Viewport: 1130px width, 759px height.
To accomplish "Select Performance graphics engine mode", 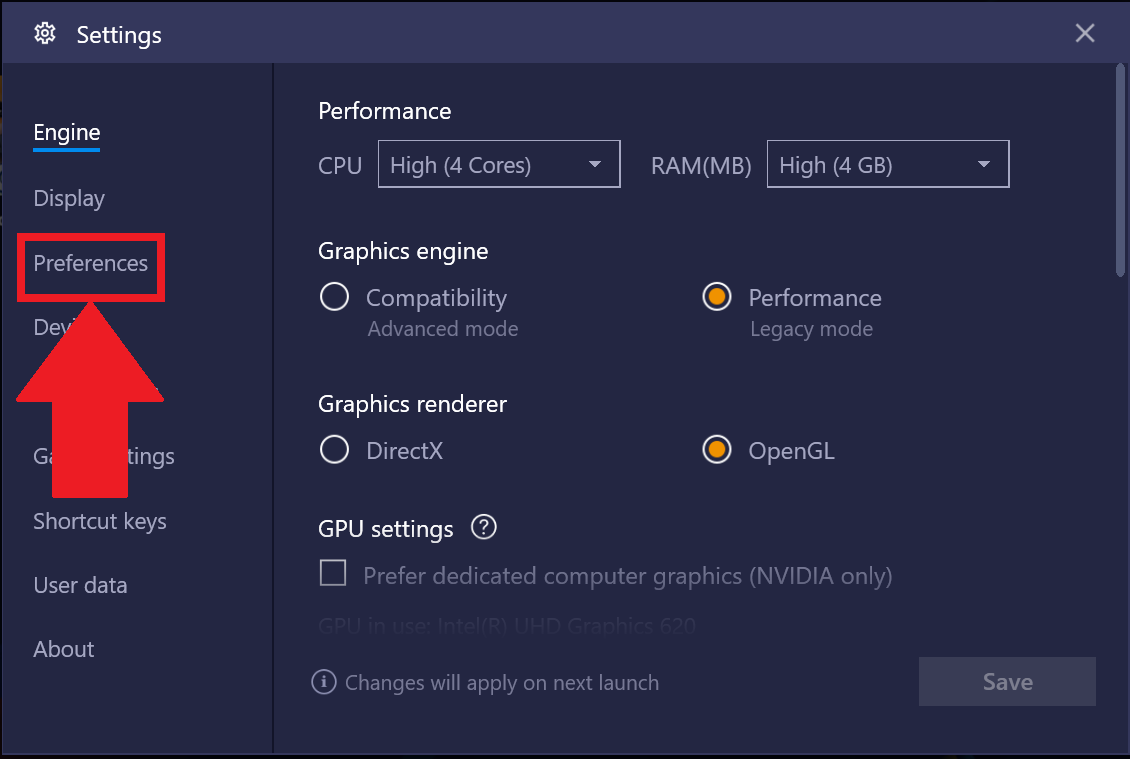I will click(717, 297).
